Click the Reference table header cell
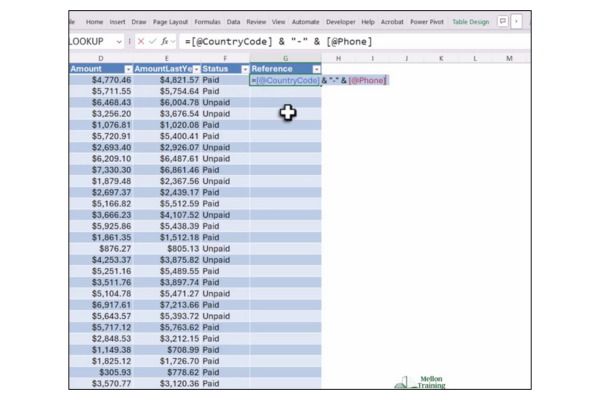Screen dimensions: 600x400 click(x=278, y=69)
